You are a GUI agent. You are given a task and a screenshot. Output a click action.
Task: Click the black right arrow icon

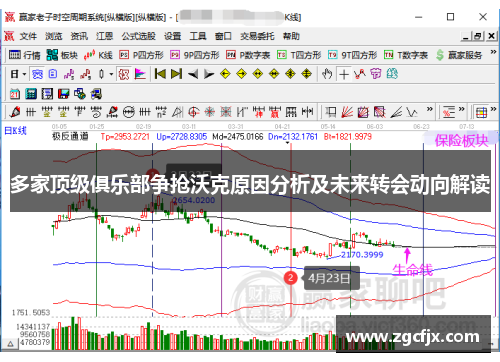(x=209, y=74)
